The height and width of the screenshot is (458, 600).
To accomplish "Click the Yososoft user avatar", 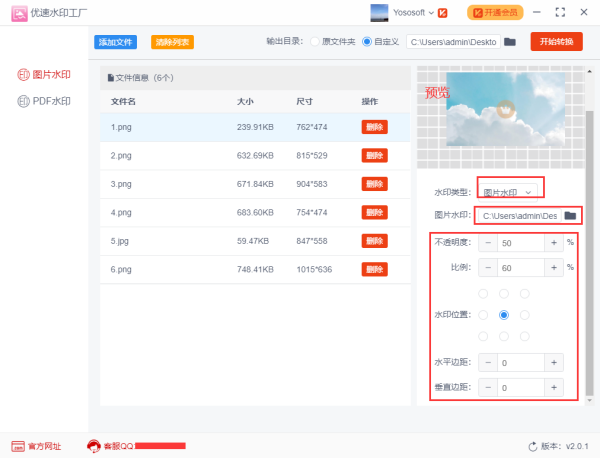I will (x=380, y=13).
